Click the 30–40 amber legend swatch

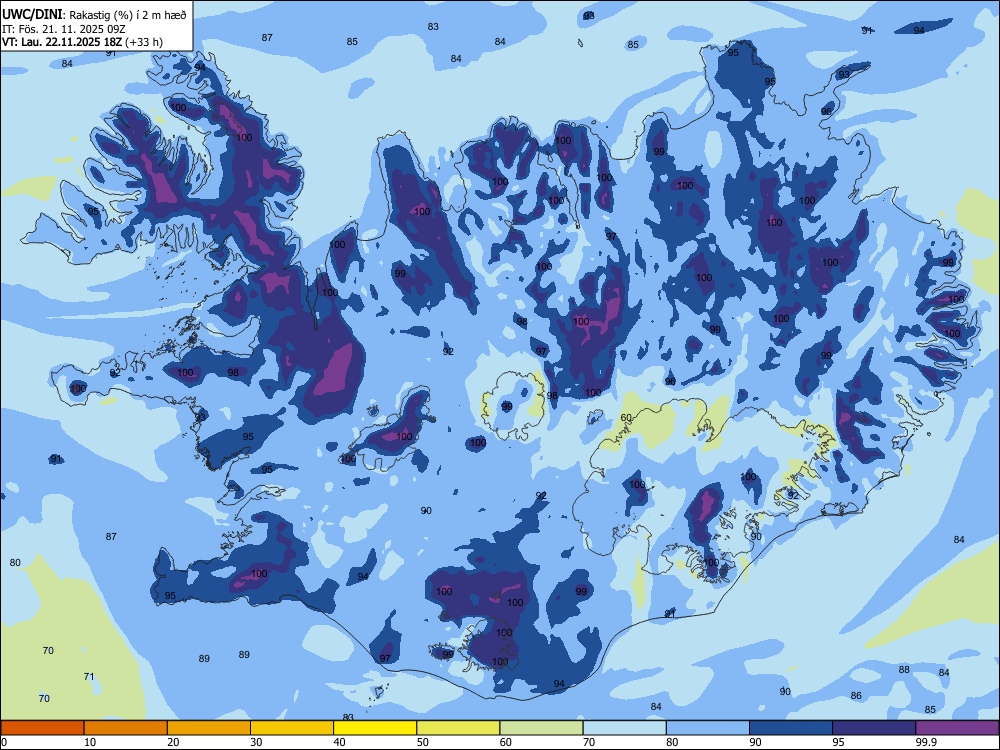pos(292,728)
